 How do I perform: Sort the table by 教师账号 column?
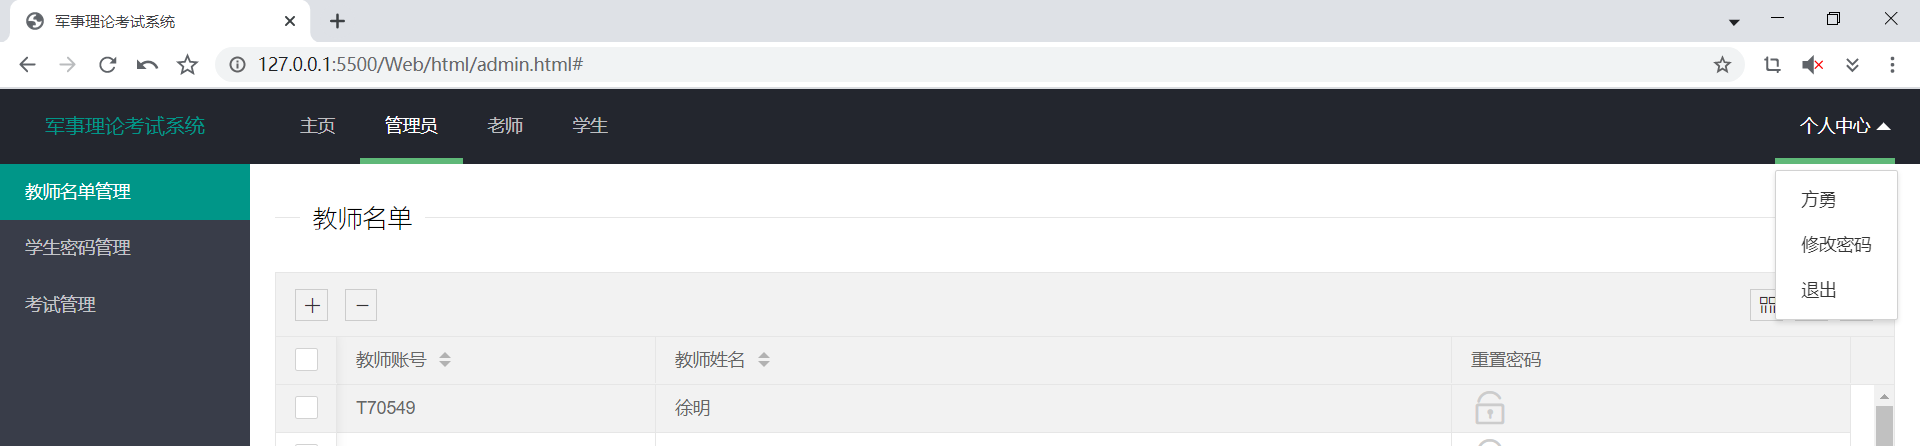click(445, 360)
